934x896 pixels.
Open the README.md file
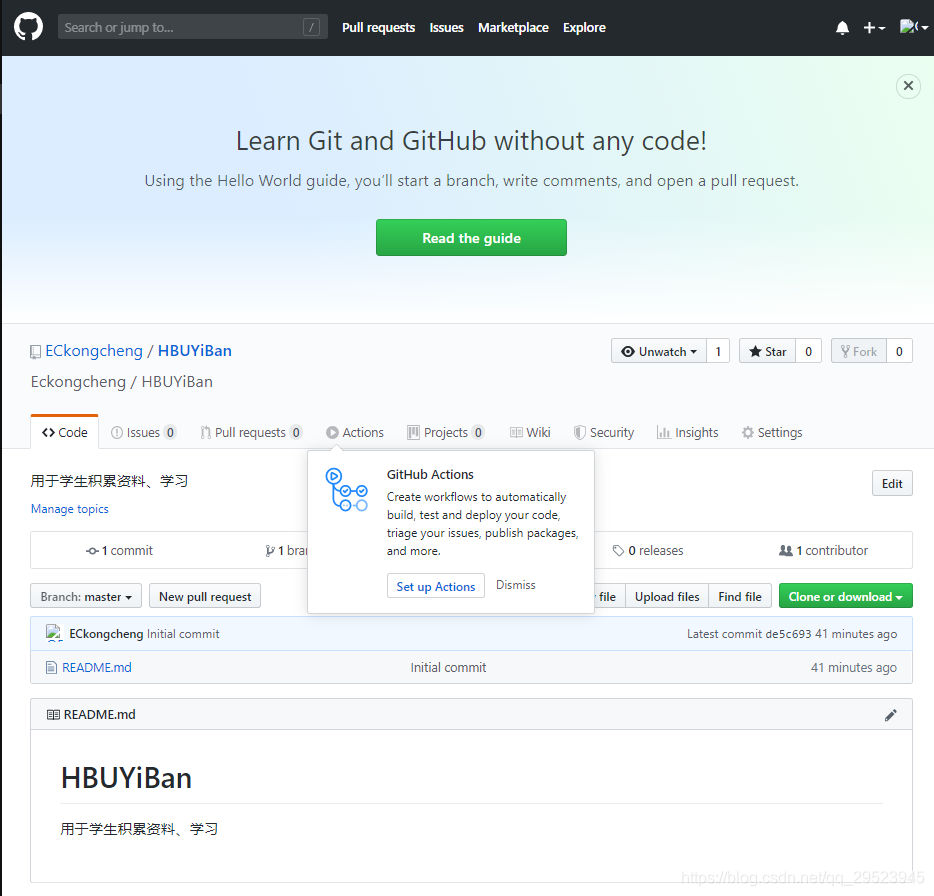click(x=96, y=667)
